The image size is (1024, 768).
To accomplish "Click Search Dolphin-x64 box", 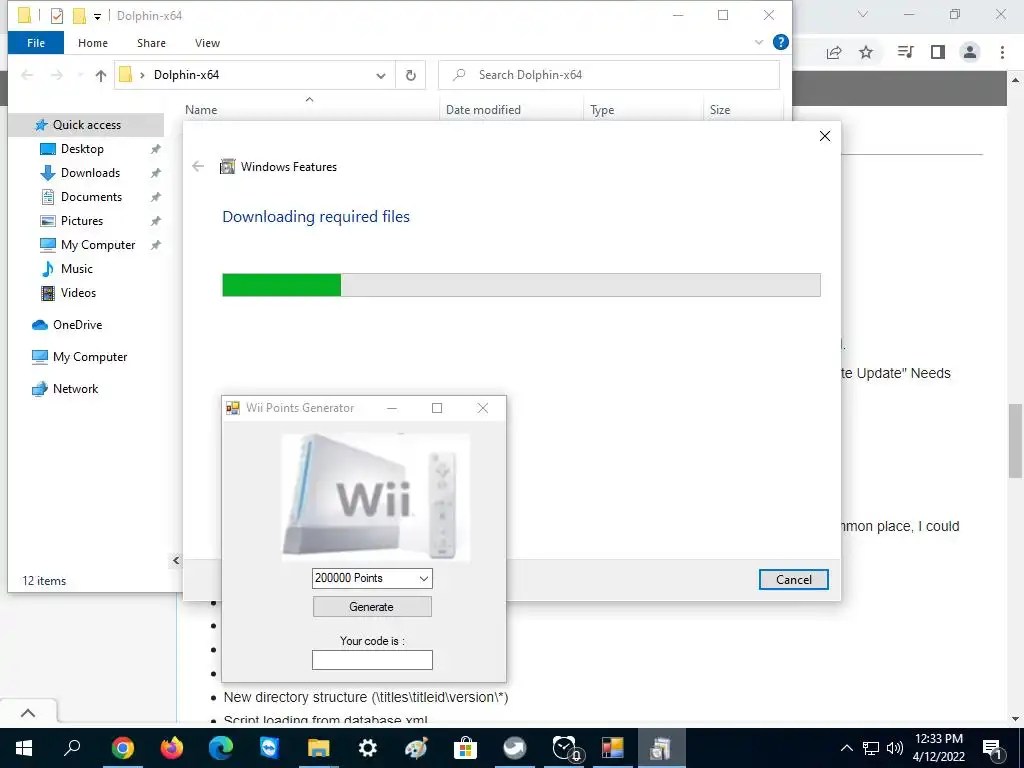I will coord(609,75).
